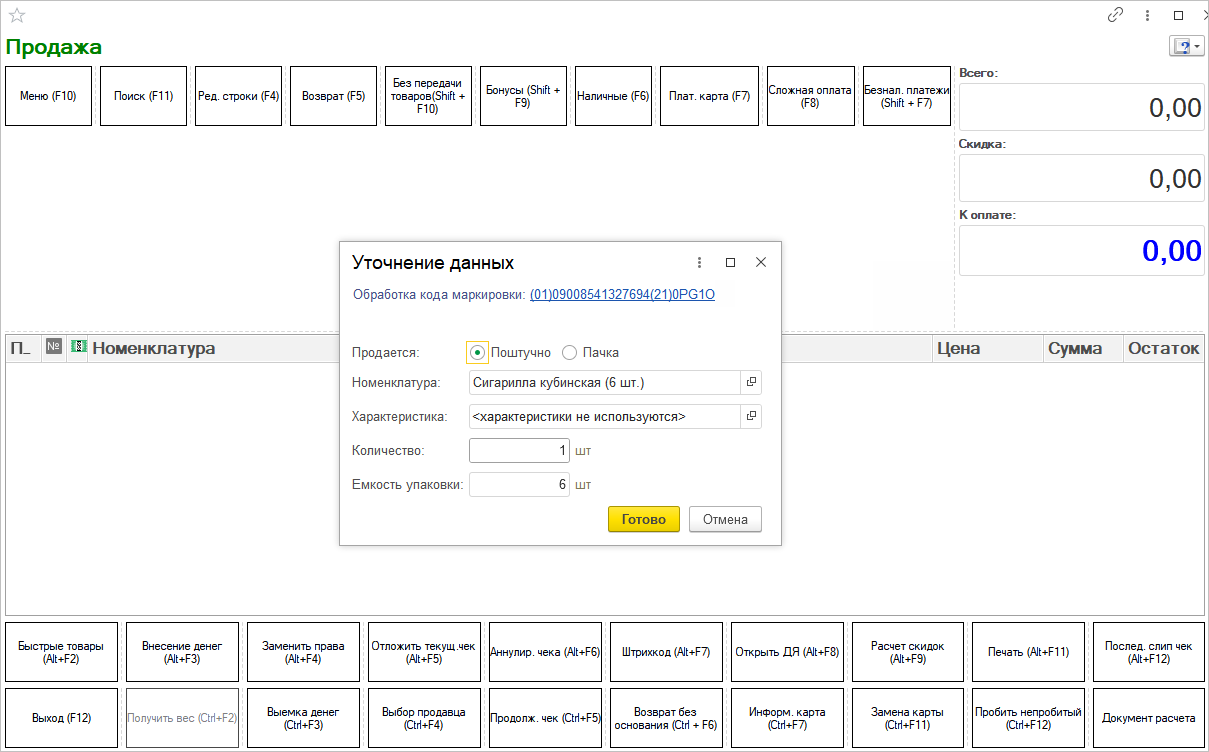Maximize the Уточнение данных dialog
This screenshot has height=752, width=1209.
(730, 262)
